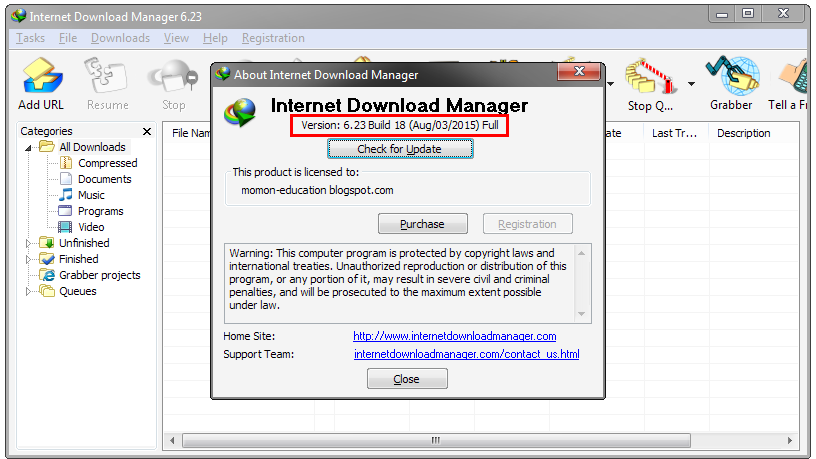
Task: Select the Unfinished tree label
Action: [84, 243]
